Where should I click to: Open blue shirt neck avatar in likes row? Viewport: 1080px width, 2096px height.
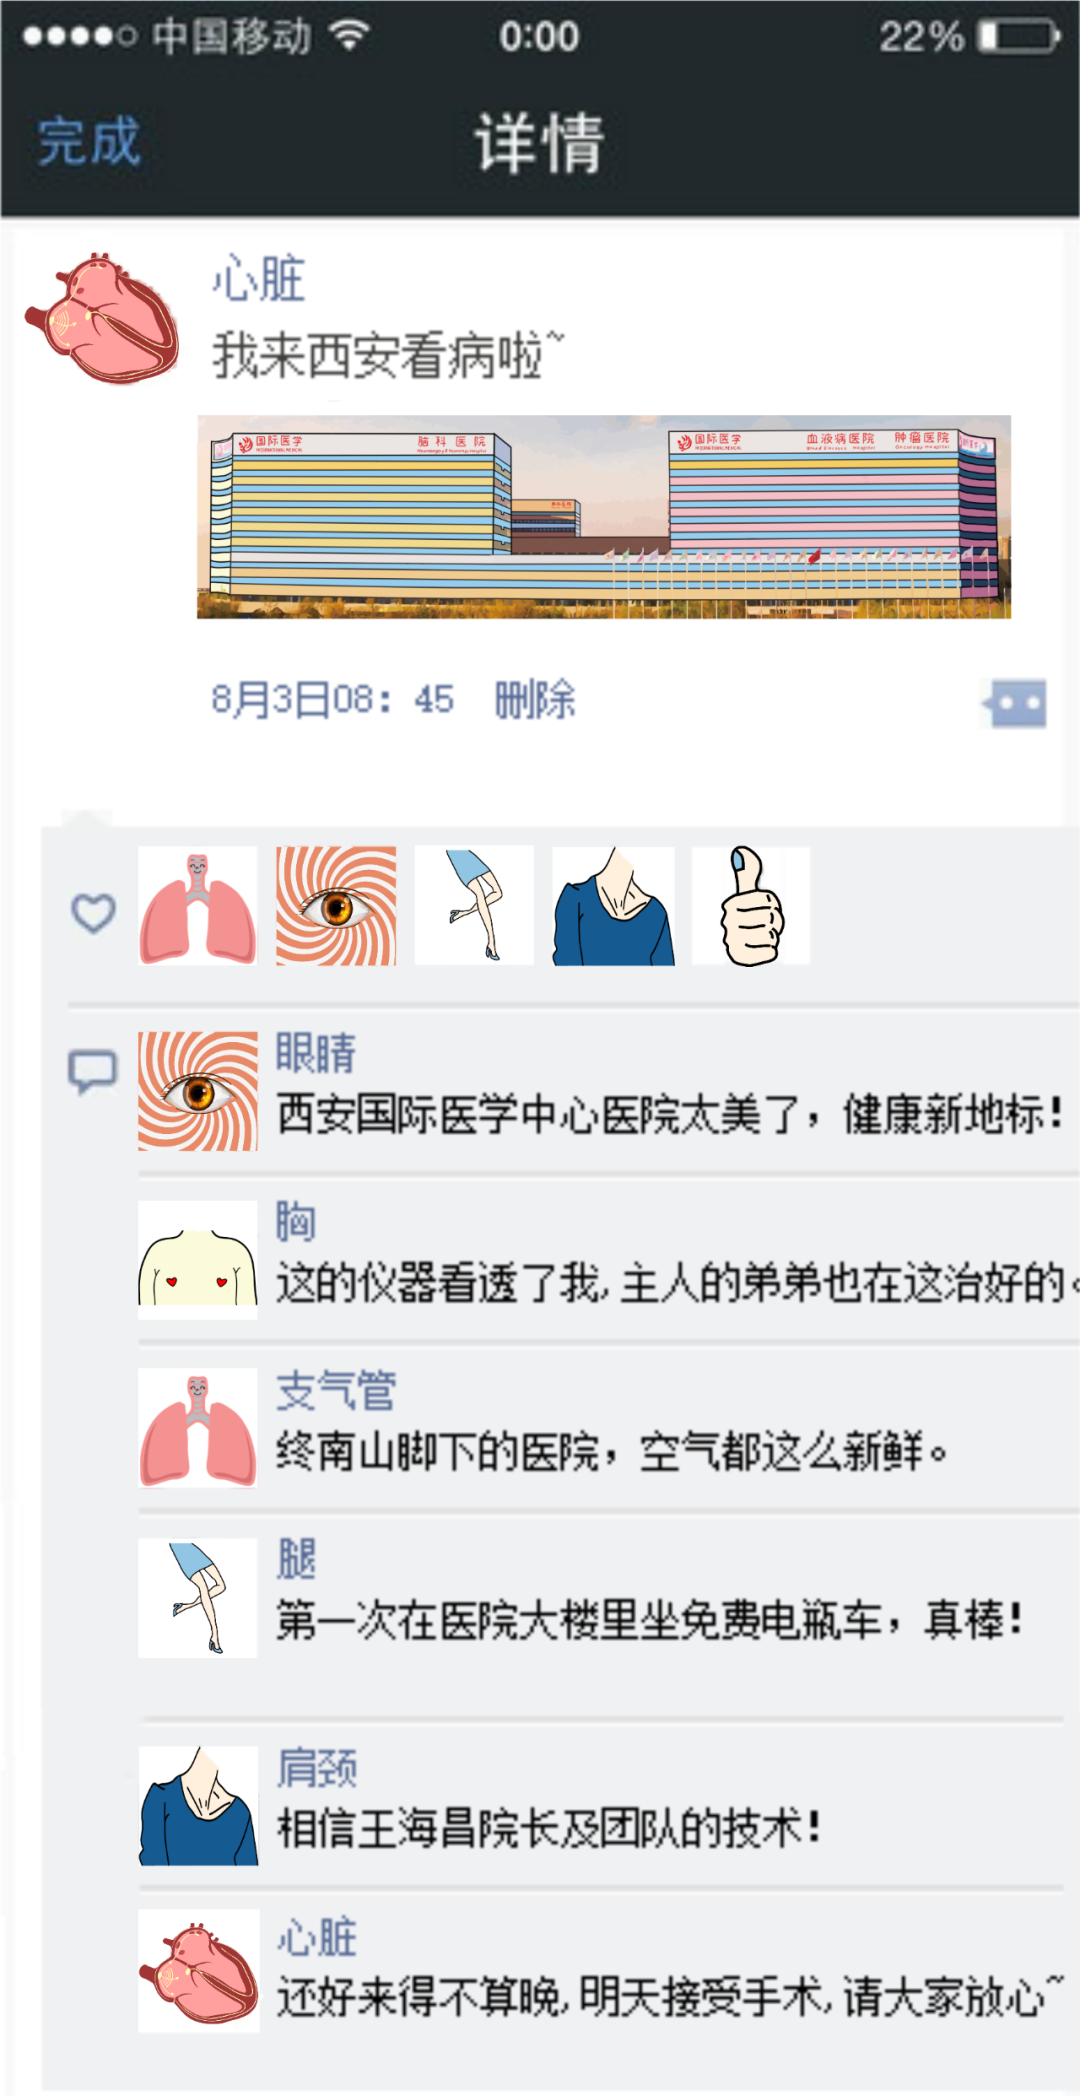click(613, 906)
